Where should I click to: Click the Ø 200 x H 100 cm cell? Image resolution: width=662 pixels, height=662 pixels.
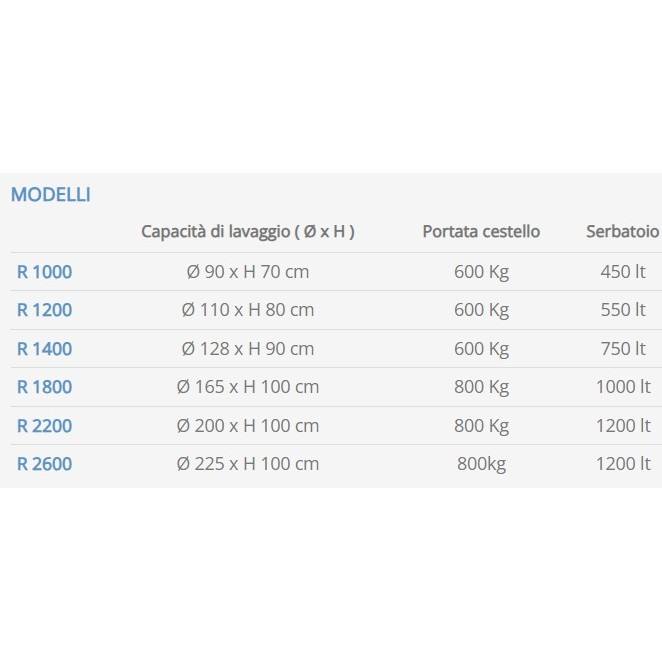pyautogui.click(x=248, y=426)
